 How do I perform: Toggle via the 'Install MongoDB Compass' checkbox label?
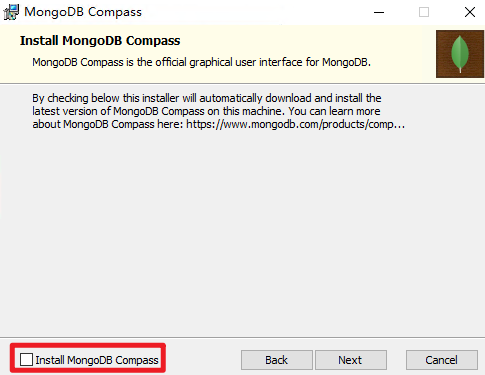pyautogui.click(x=97, y=360)
